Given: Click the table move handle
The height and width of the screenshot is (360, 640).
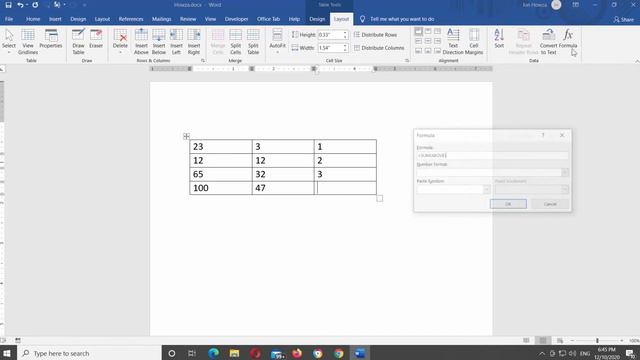Looking at the screenshot, I should click(x=186, y=136).
